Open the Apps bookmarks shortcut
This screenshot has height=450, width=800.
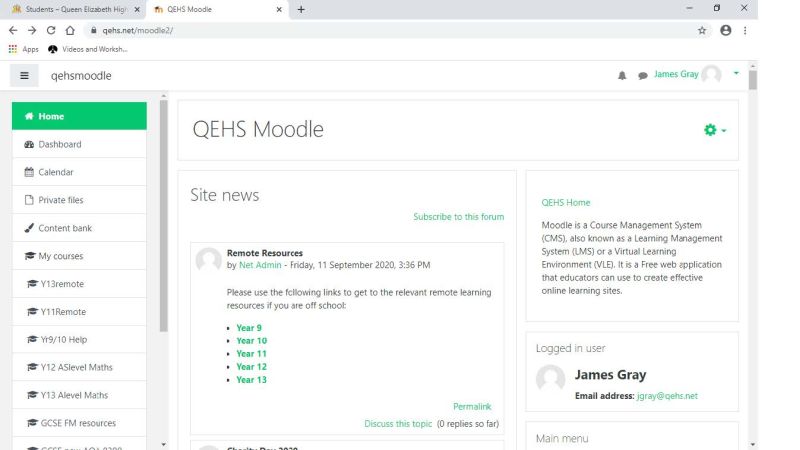point(23,49)
